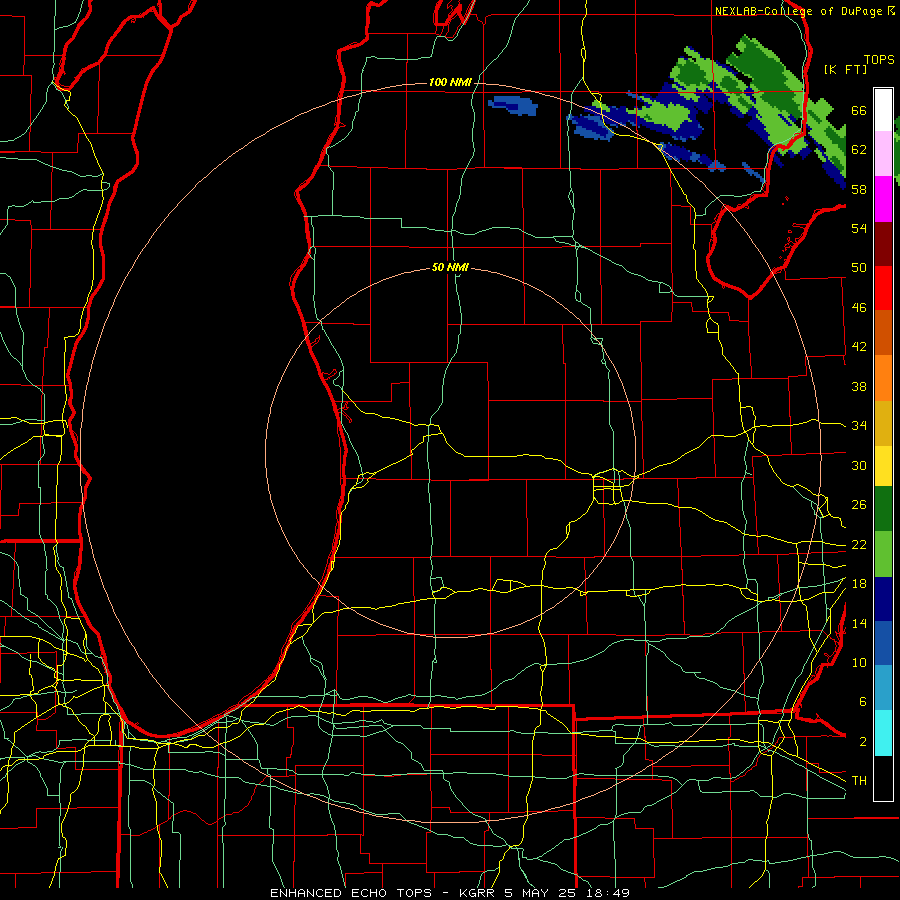This screenshot has width=900, height=900.
Task: Click the magenta legend color block
Action: (x=883, y=199)
